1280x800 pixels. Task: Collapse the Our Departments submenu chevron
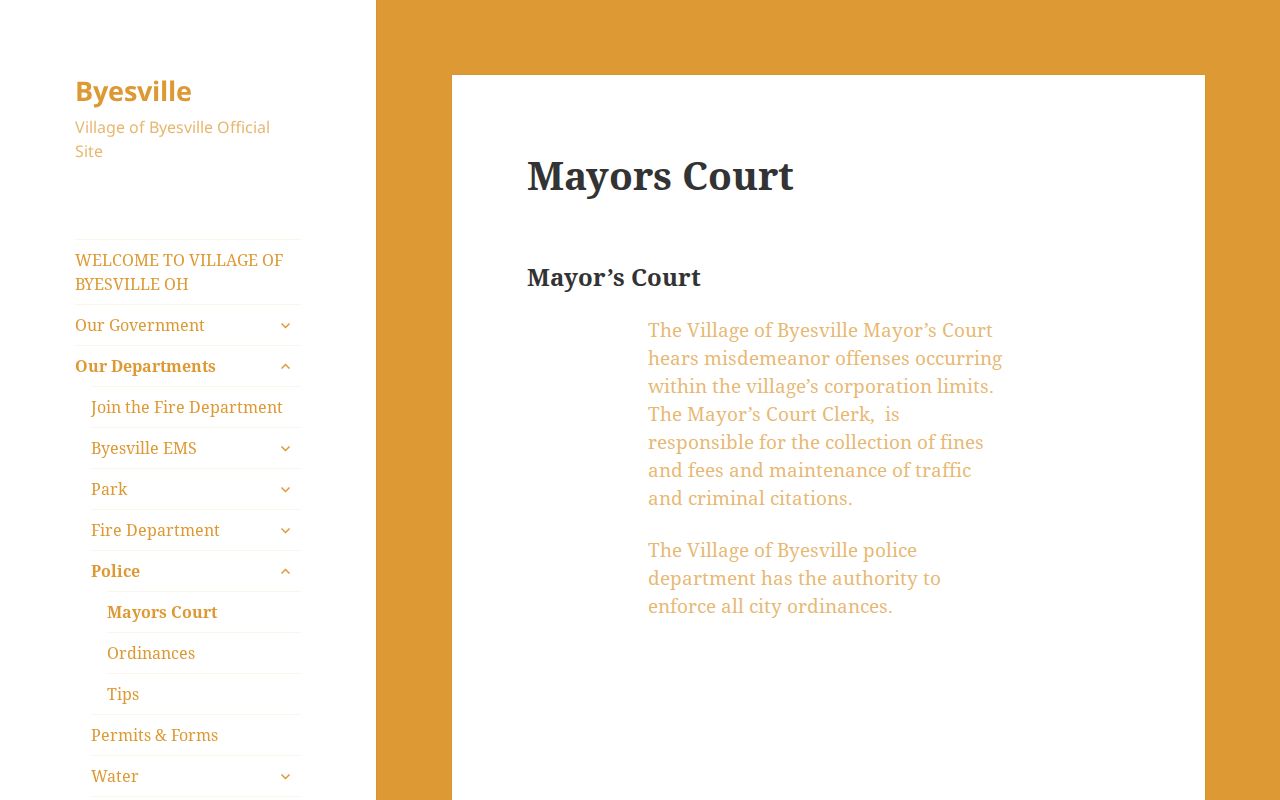coord(285,366)
